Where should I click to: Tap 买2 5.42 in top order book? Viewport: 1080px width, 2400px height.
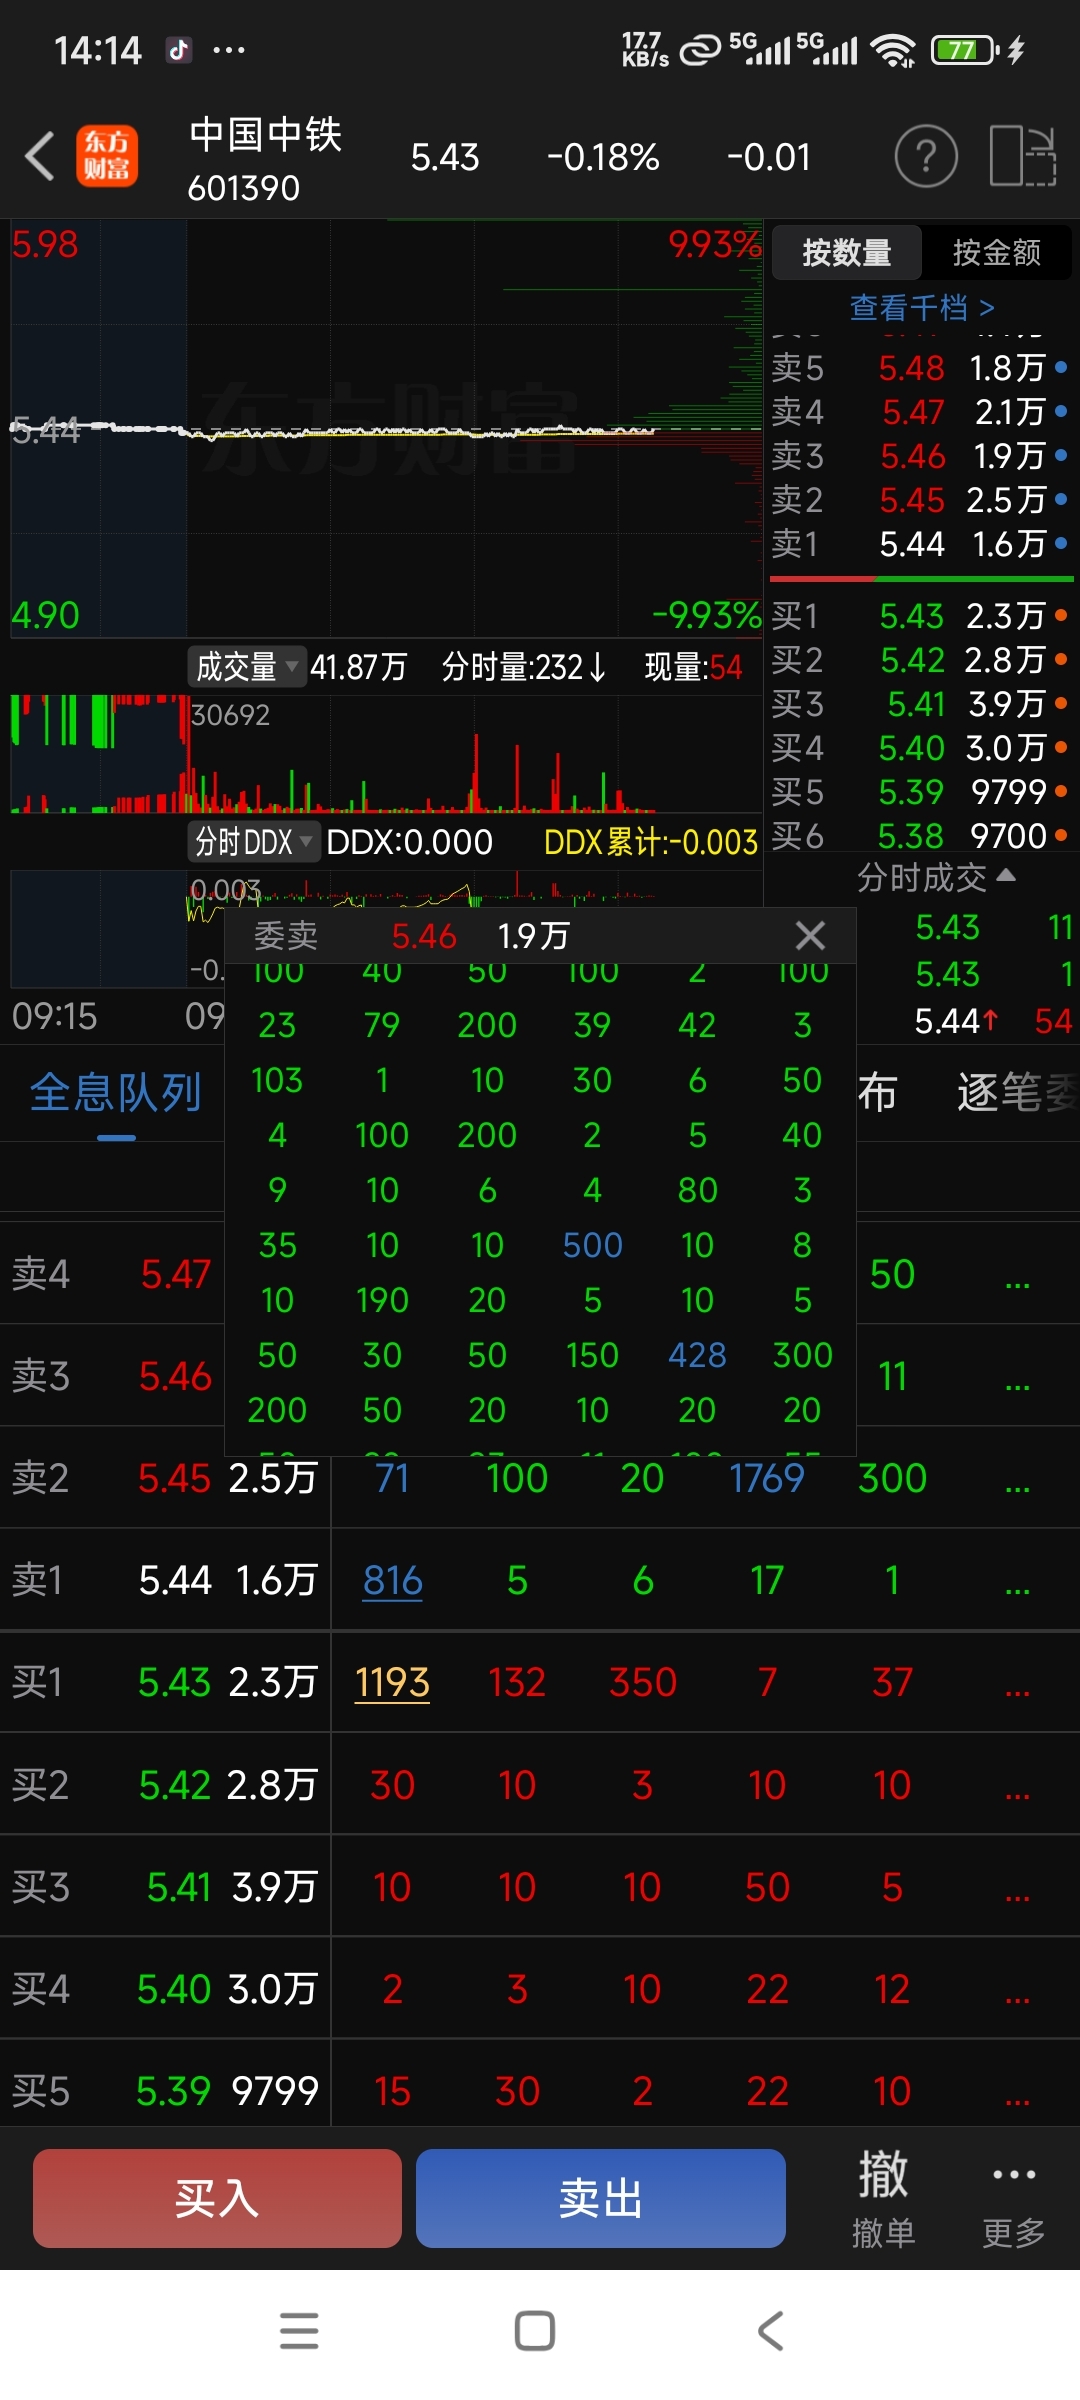pyautogui.click(x=919, y=659)
